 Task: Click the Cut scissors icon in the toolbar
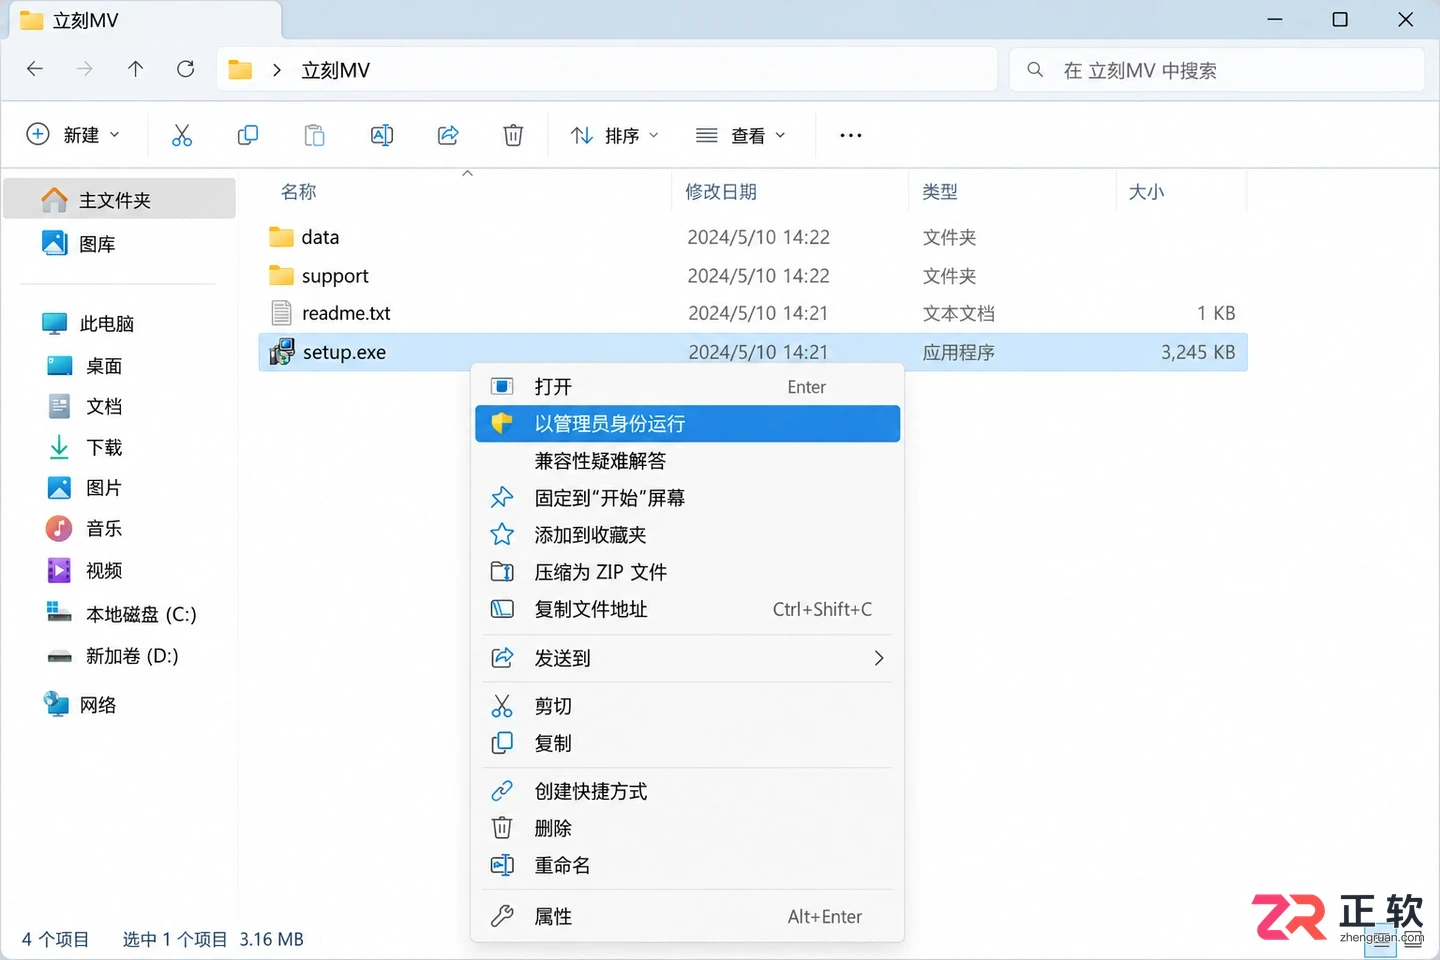point(181,135)
